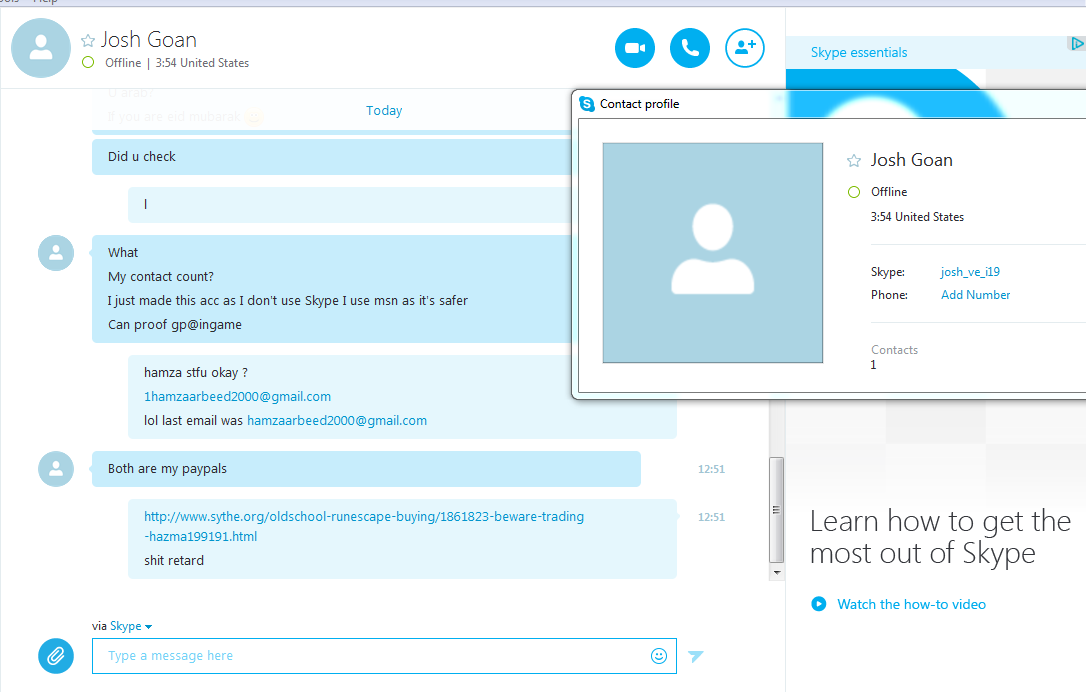Click Watch the how-to video link
This screenshot has height=692, width=1086.
[911, 604]
